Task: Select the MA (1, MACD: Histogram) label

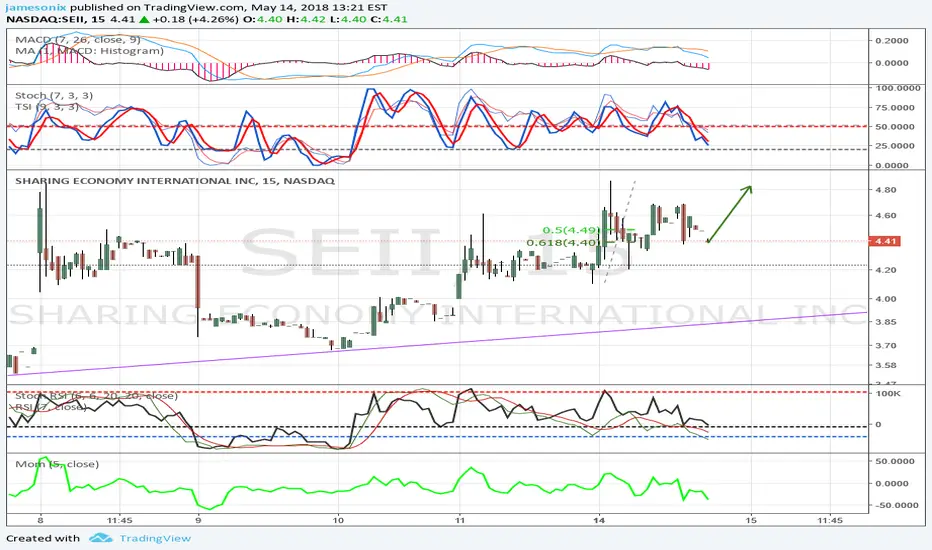Action: [89, 51]
